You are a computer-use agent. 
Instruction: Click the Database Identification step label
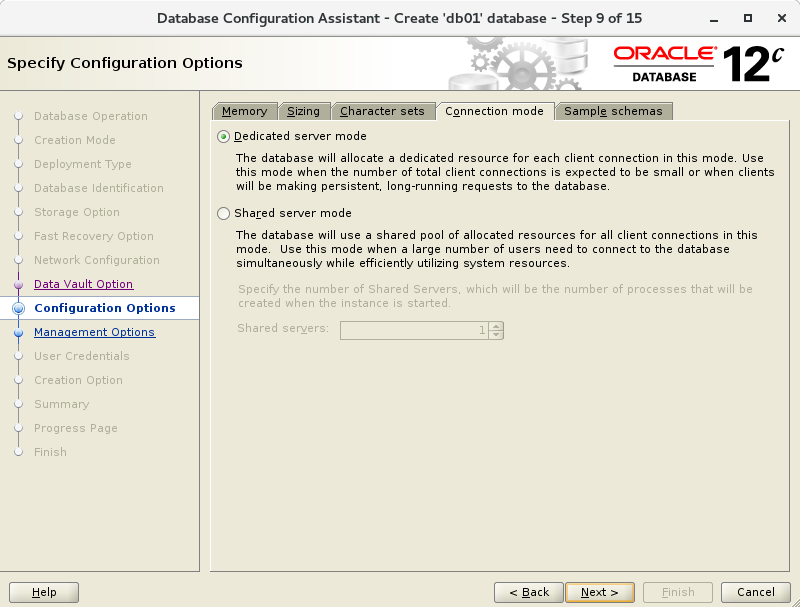point(99,188)
